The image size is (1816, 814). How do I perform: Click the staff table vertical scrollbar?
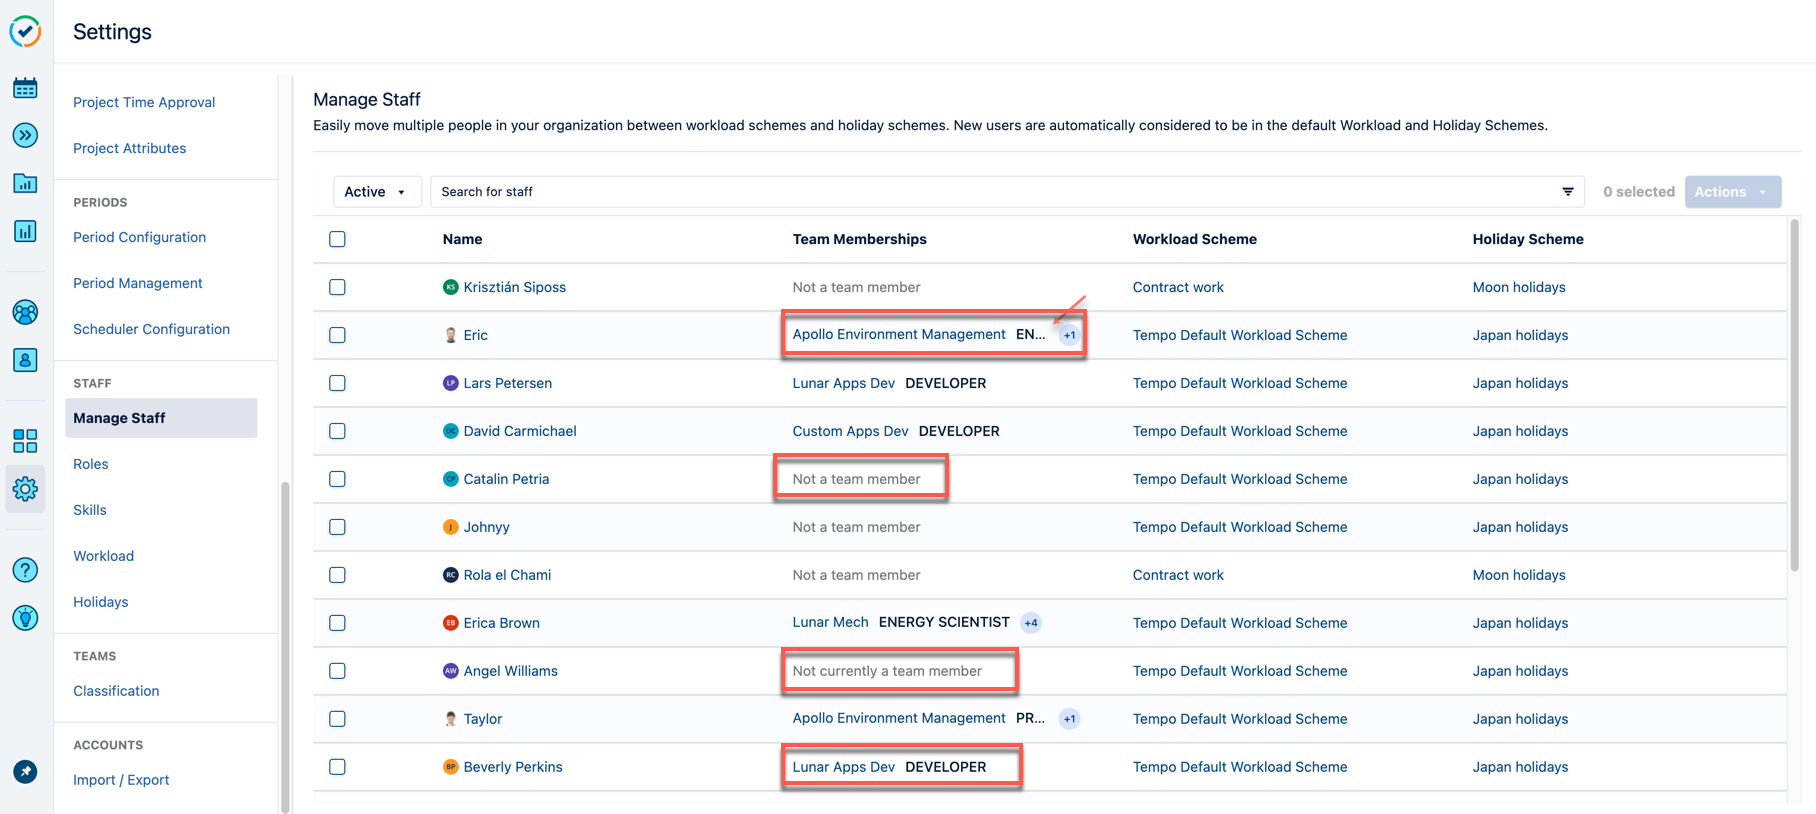(x=1794, y=395)
